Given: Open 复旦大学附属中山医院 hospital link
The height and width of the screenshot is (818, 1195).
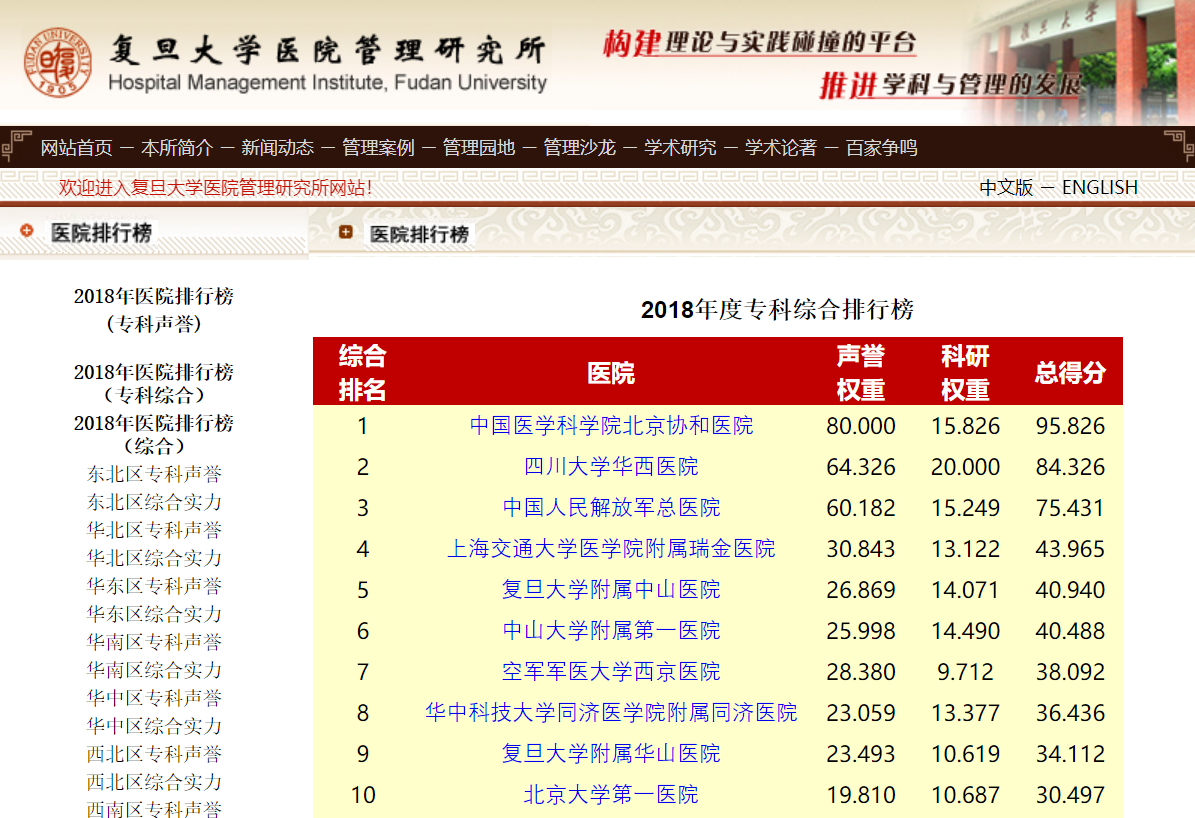Looking at the screenshot, I should coord(610,590).
